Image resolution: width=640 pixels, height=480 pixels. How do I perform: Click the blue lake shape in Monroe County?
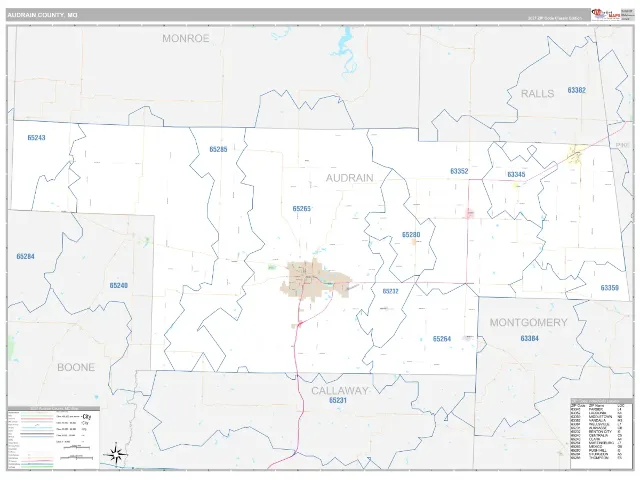(345, 53)
